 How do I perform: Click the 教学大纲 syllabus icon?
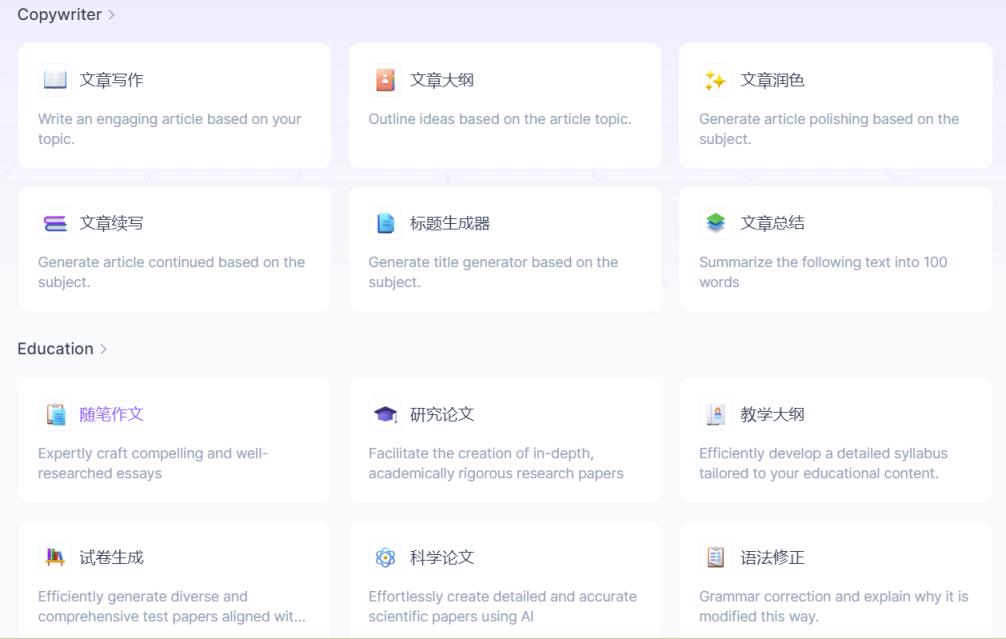(715, 414)
